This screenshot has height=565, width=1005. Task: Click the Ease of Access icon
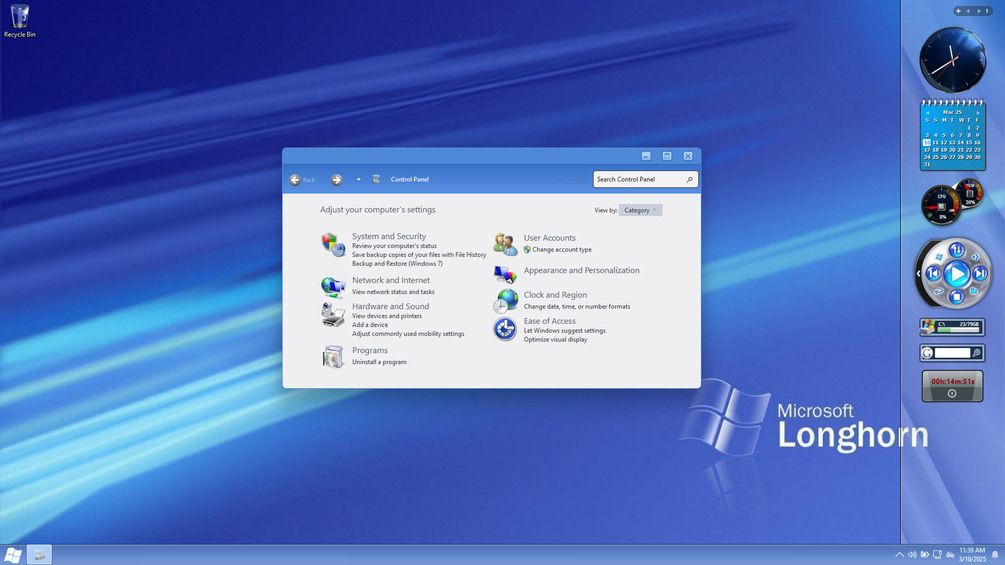[505, 329]
